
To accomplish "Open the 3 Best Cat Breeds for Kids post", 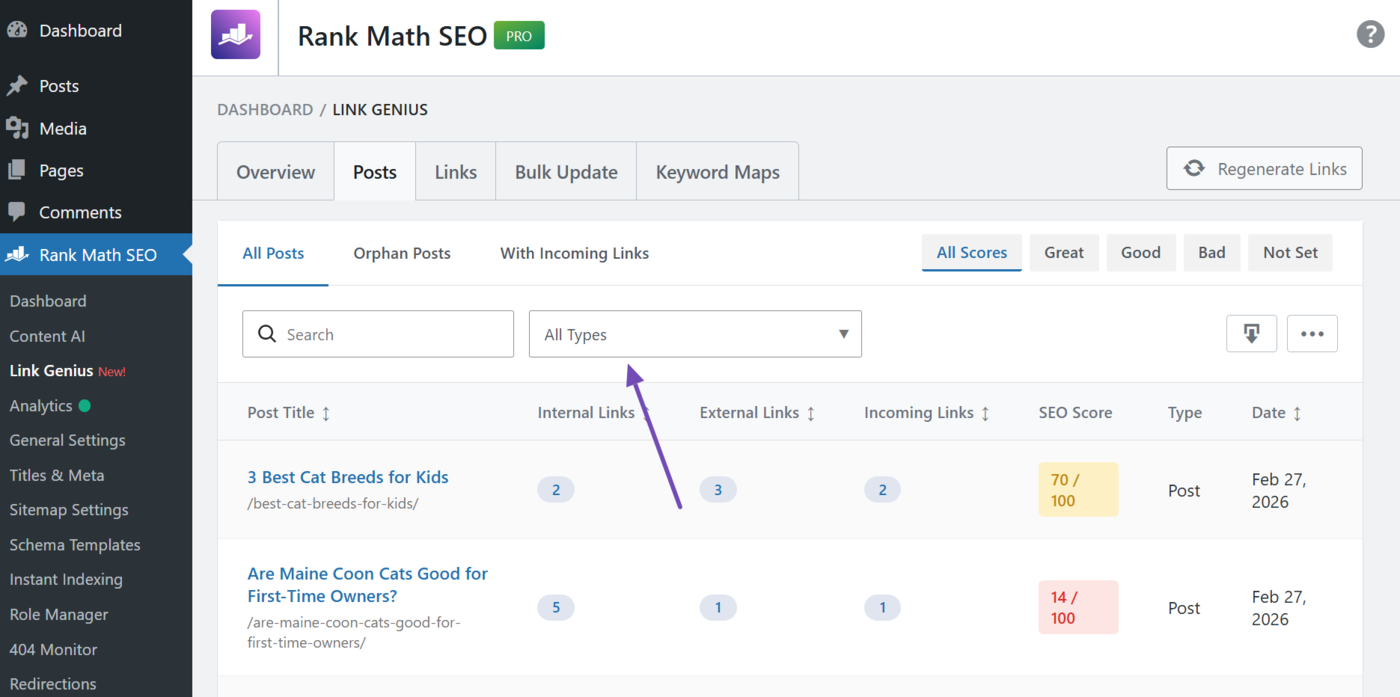I will (x=348, y=477).
